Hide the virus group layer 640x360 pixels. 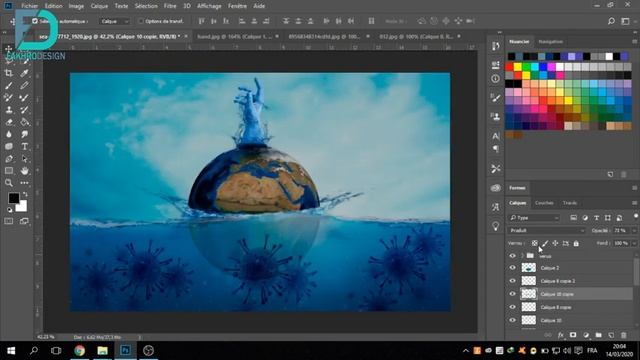tap(512, 256)
